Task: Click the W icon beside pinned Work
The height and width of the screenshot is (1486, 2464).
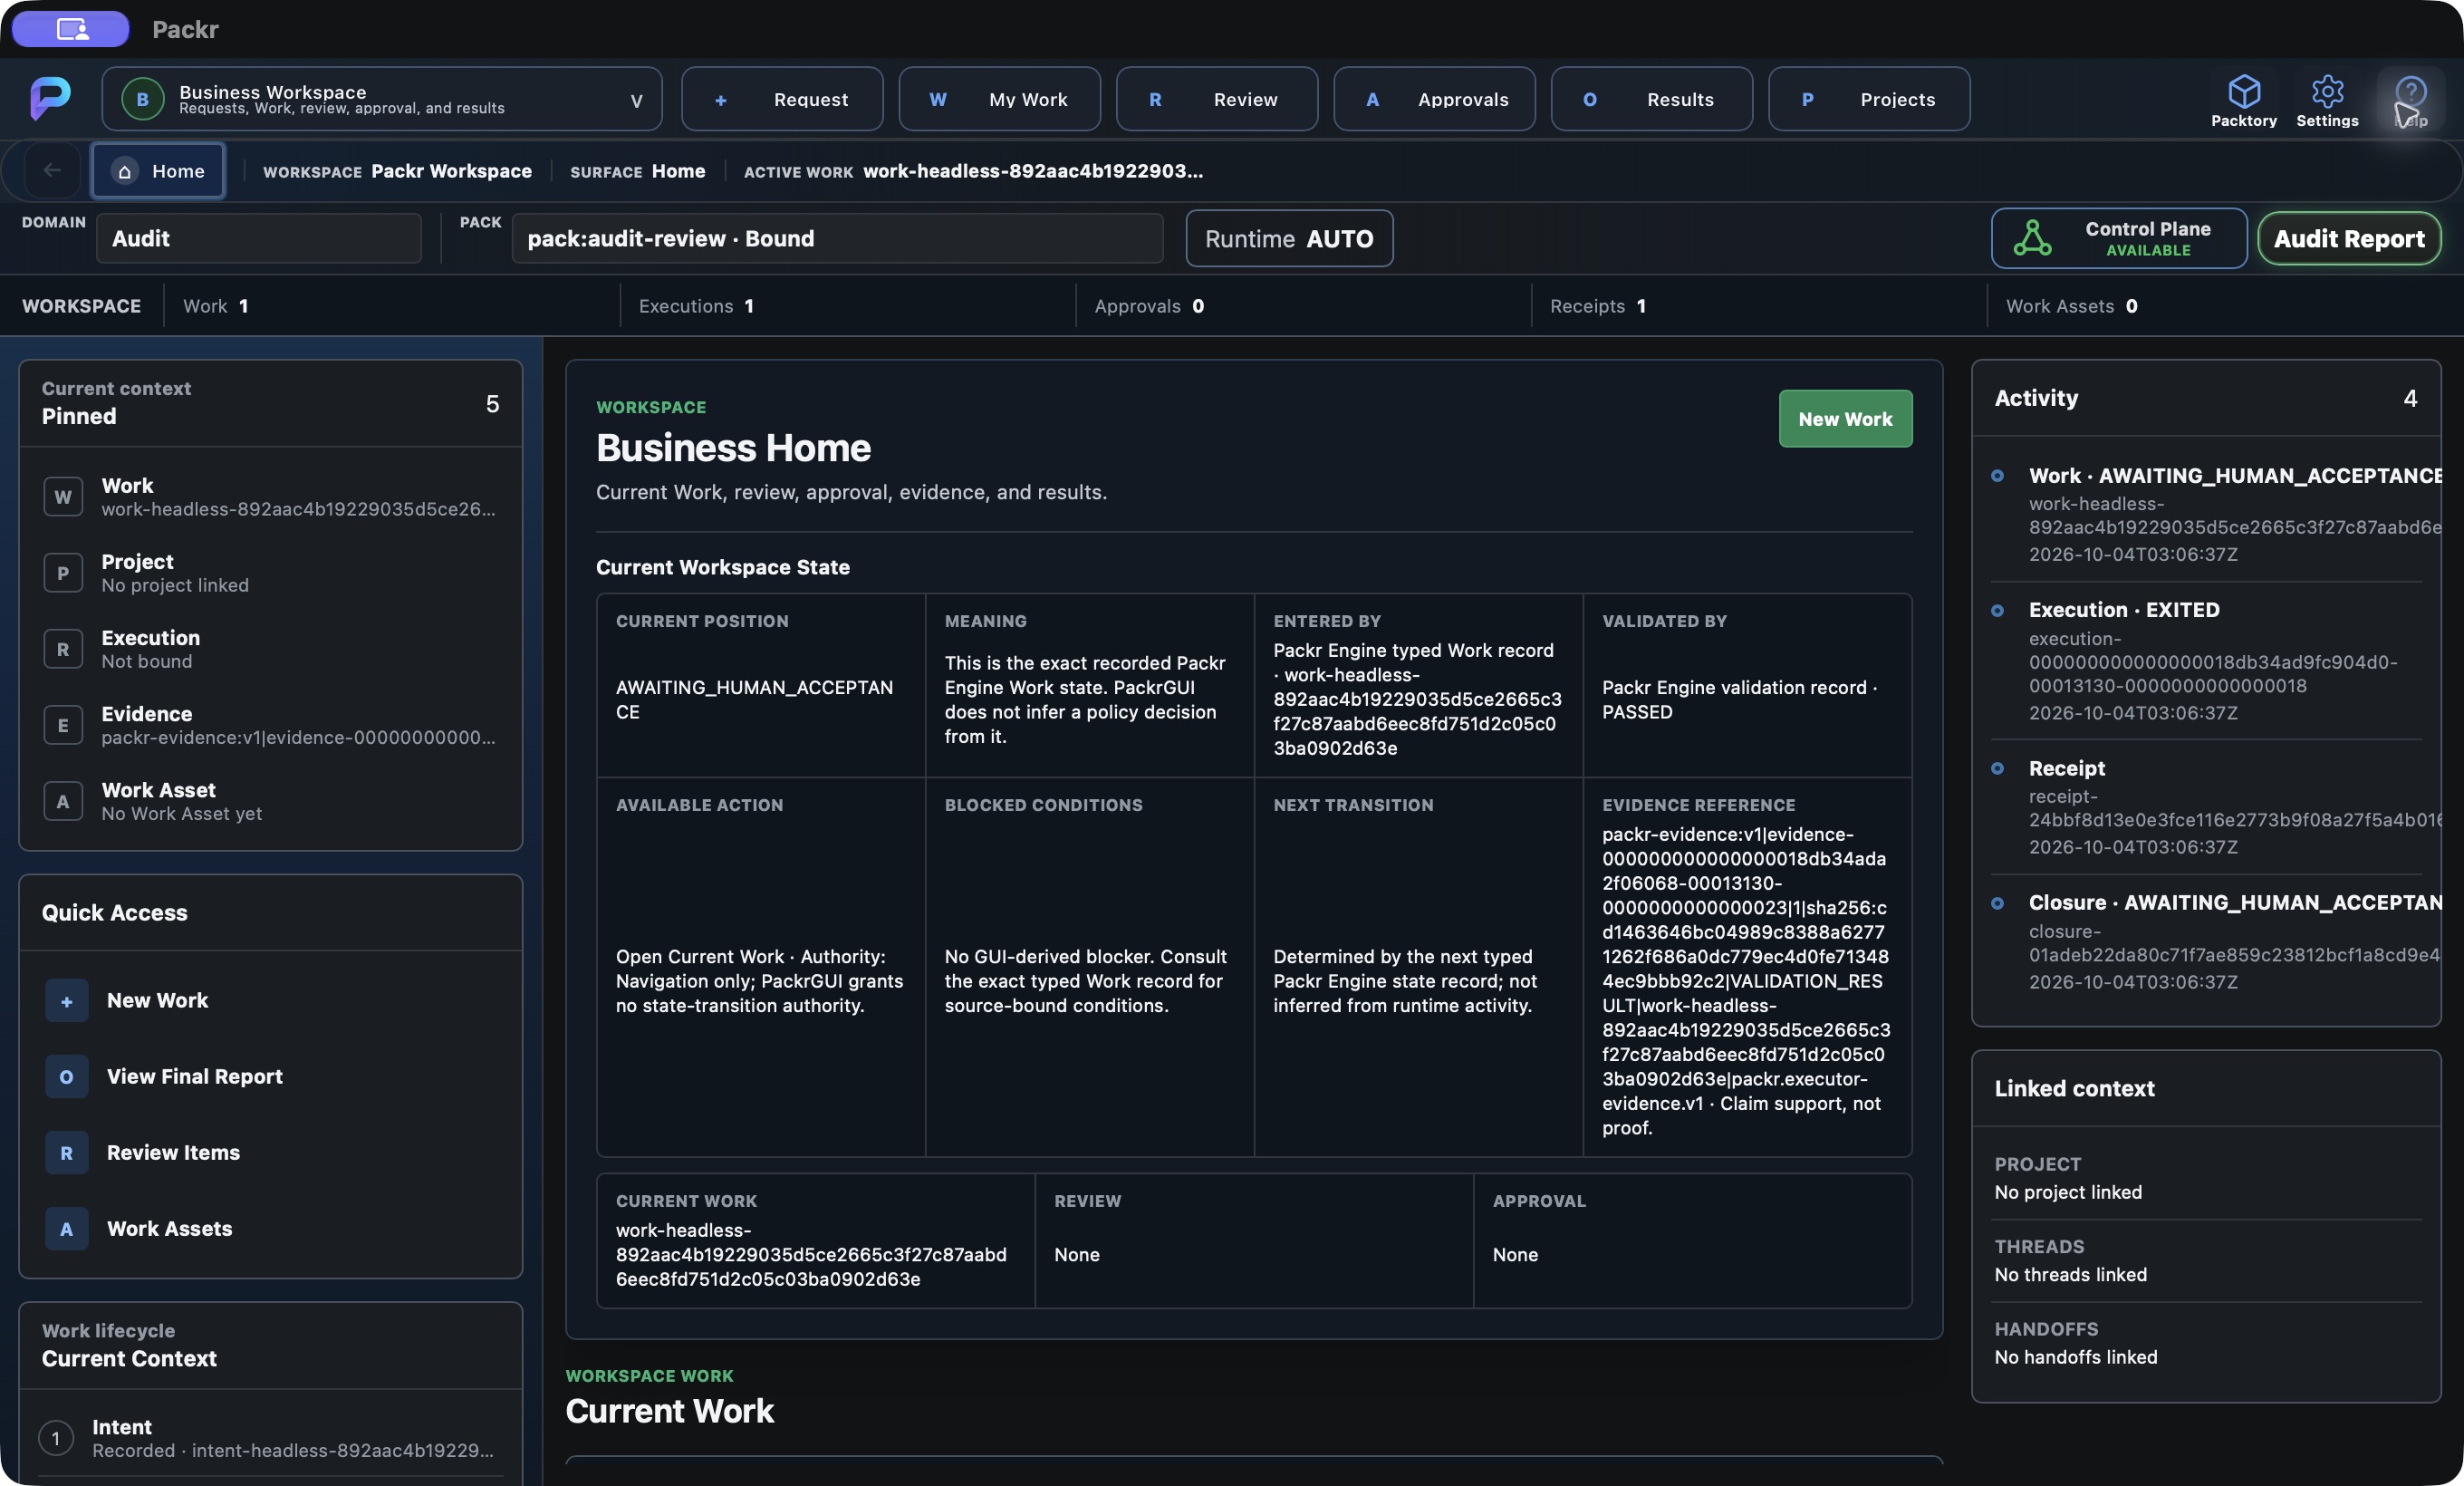Action: (63, 497)
